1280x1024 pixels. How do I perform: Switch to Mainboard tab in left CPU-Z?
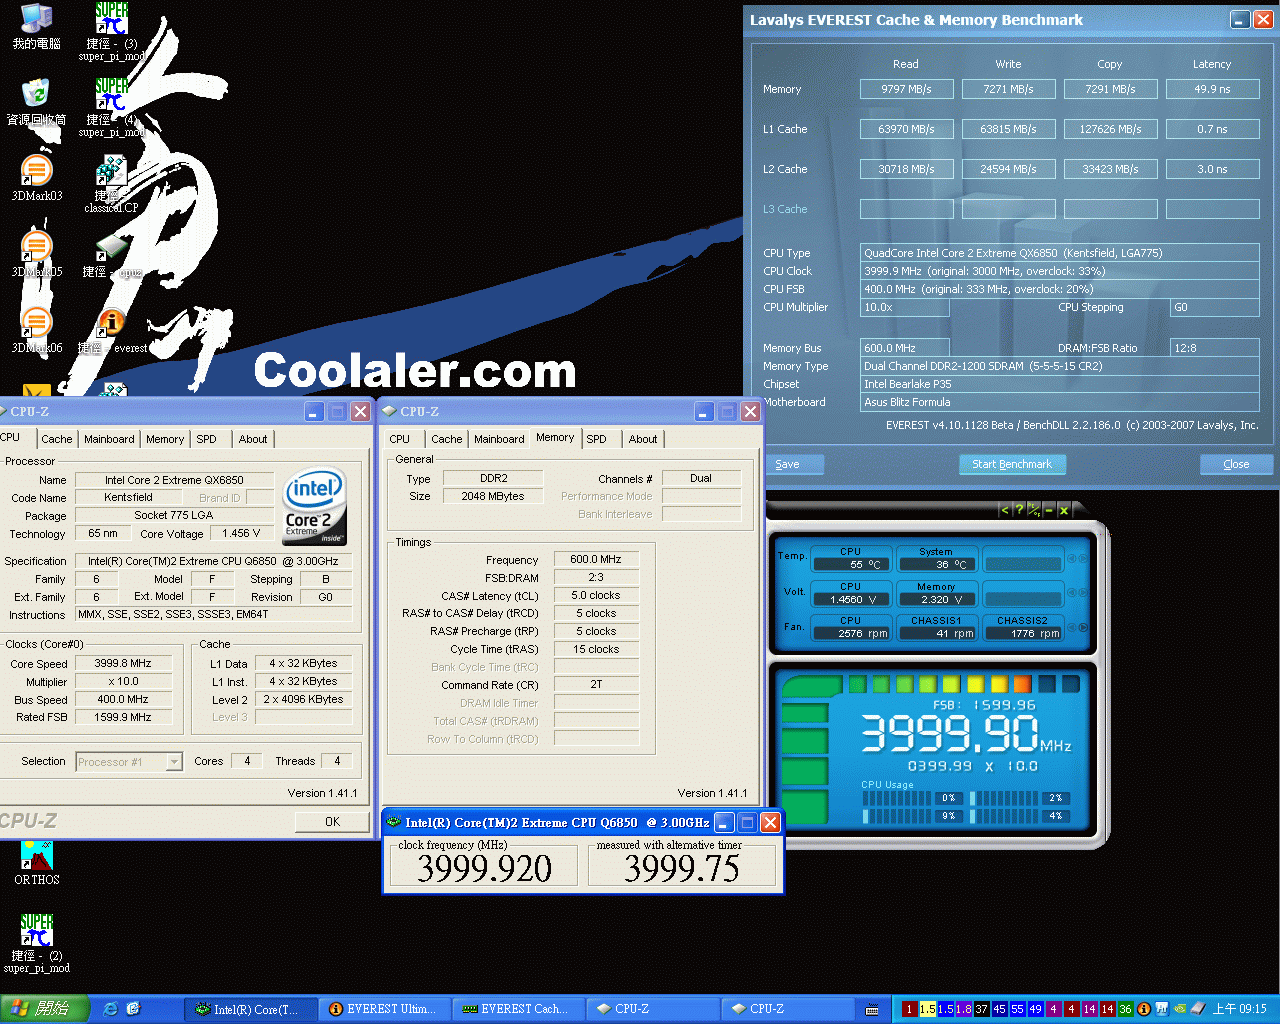109,439
